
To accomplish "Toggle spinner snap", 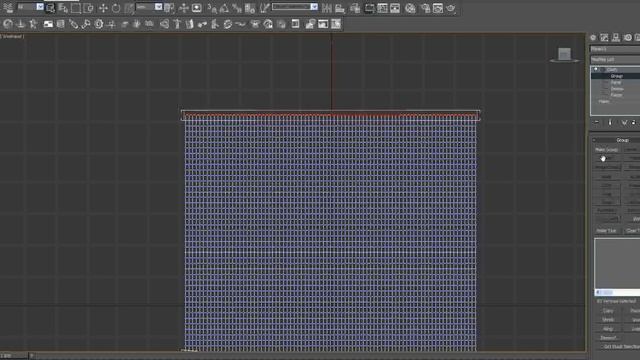I will coord(250,8).
